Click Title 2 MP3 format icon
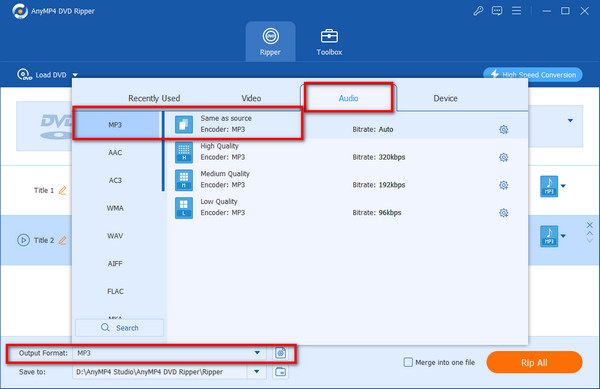600x389 pixels. coord(549,236)
